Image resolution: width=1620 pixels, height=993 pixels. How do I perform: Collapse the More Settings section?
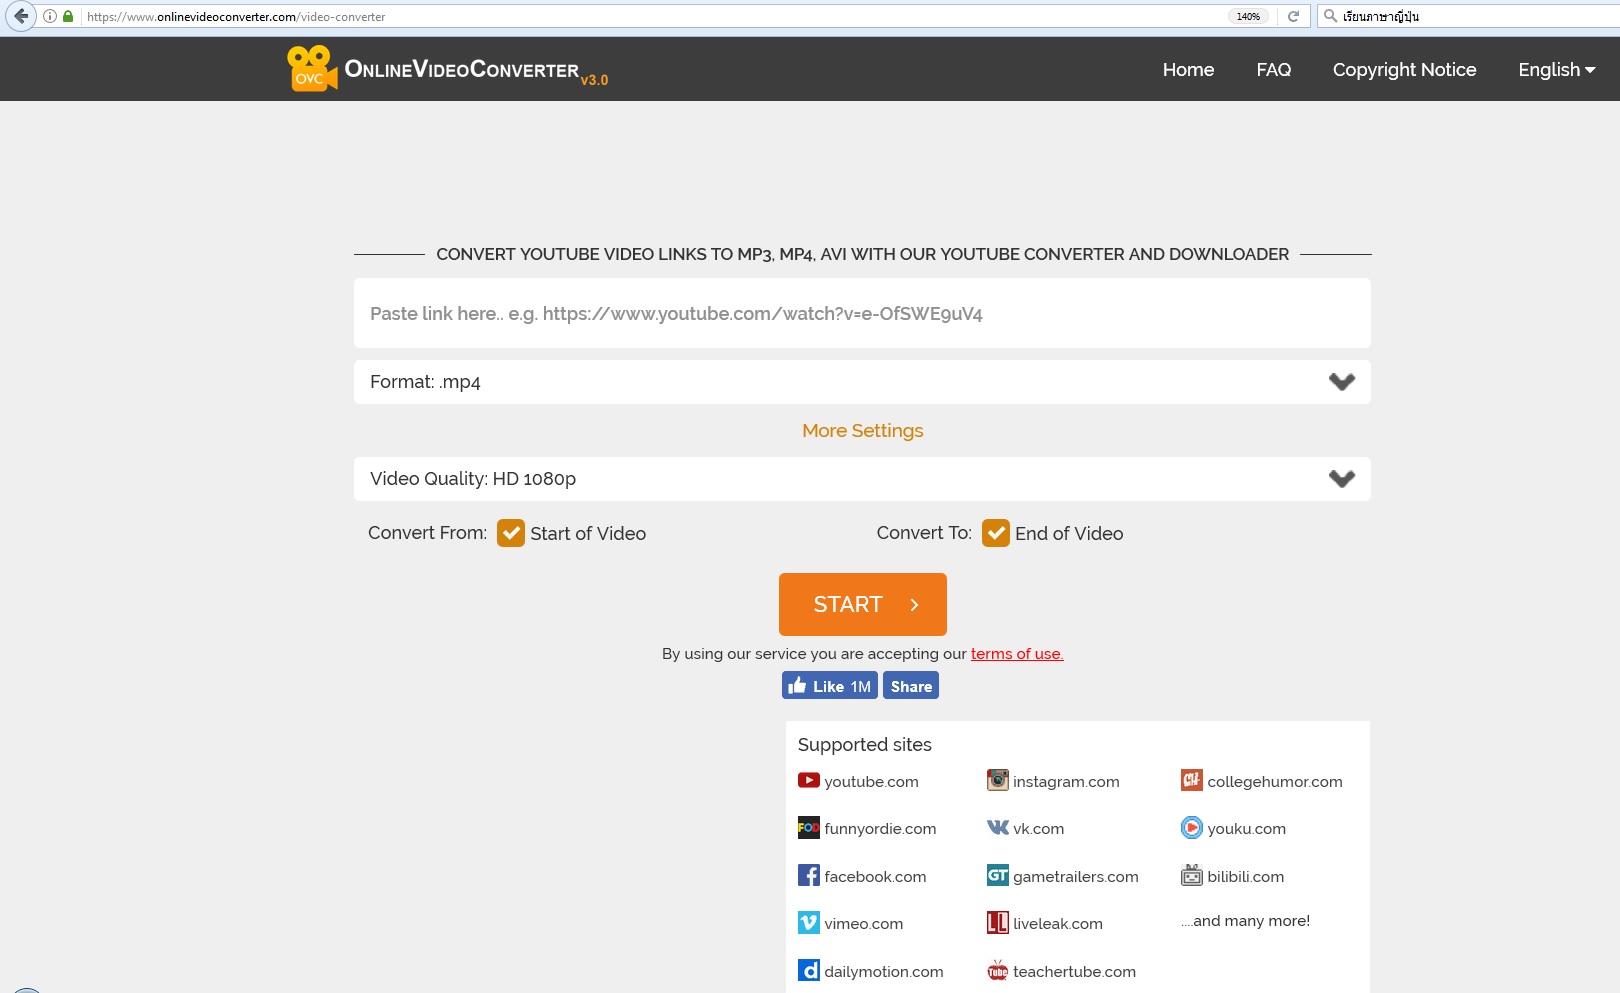[862, 431]
